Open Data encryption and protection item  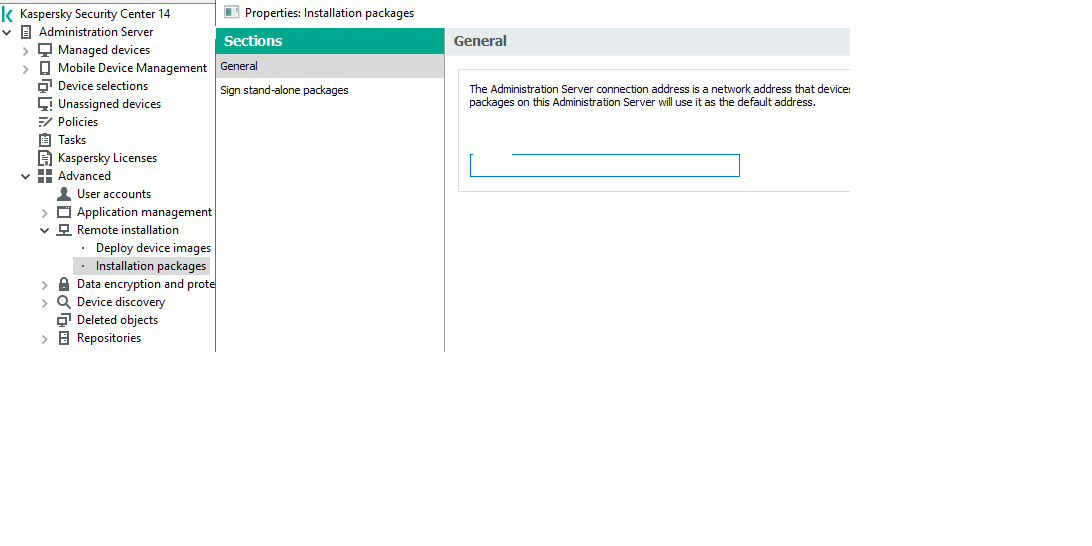click(146, 284)
